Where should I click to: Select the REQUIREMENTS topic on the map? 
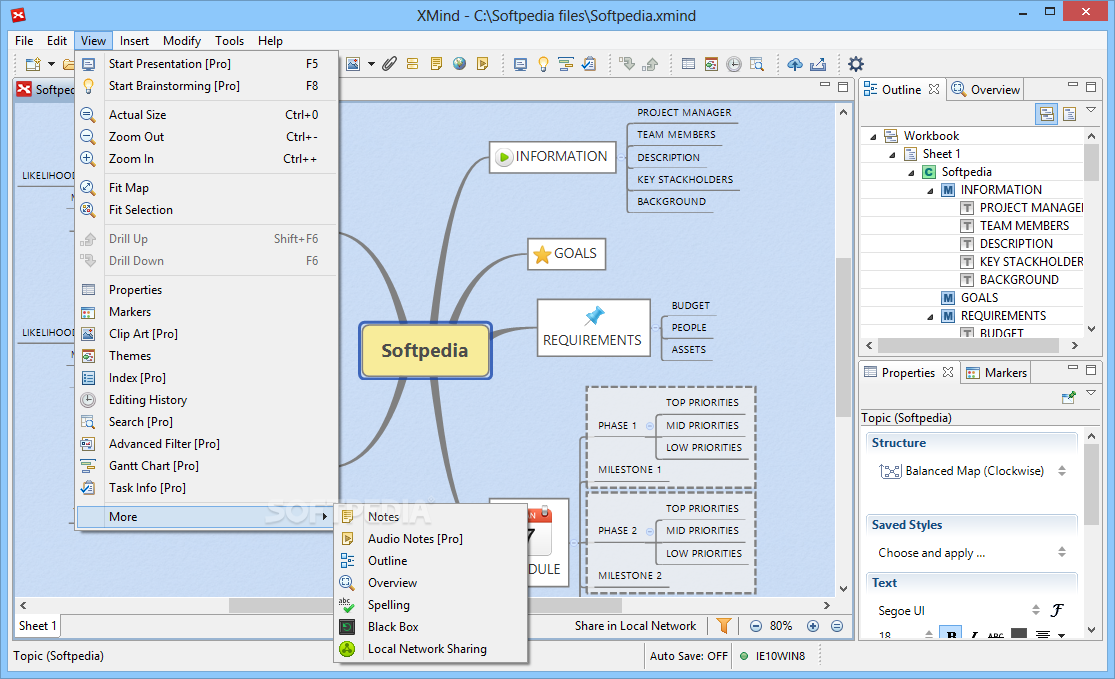click(x=594, y=328)
